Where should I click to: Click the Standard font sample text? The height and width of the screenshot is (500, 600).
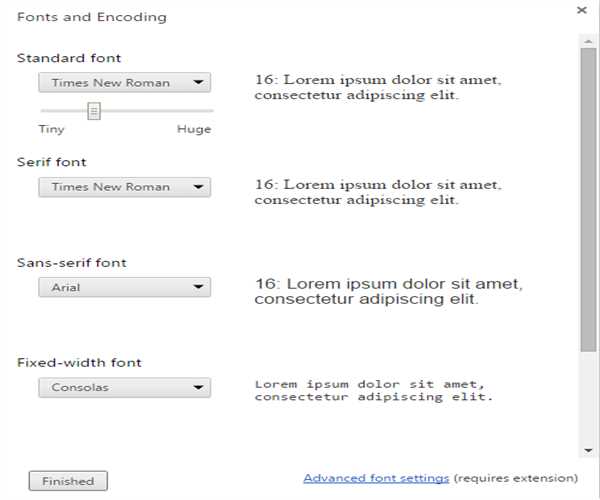tap(377, 88)
